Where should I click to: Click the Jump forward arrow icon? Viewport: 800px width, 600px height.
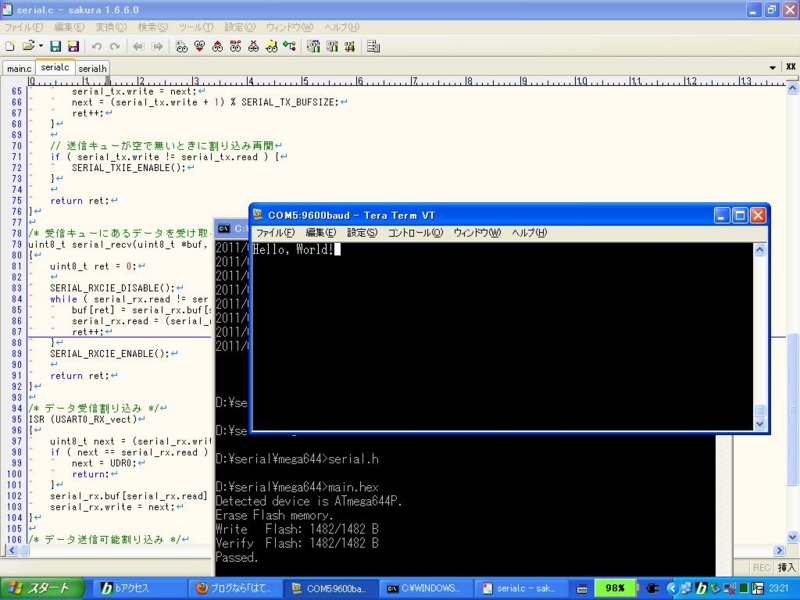pyautogui.click(x=157, y=46)
